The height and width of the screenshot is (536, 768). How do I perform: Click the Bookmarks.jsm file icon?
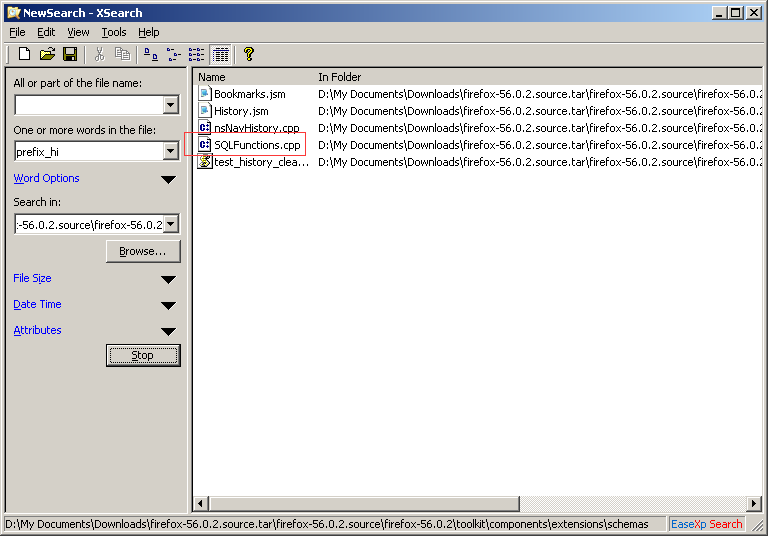coord(205,94)
